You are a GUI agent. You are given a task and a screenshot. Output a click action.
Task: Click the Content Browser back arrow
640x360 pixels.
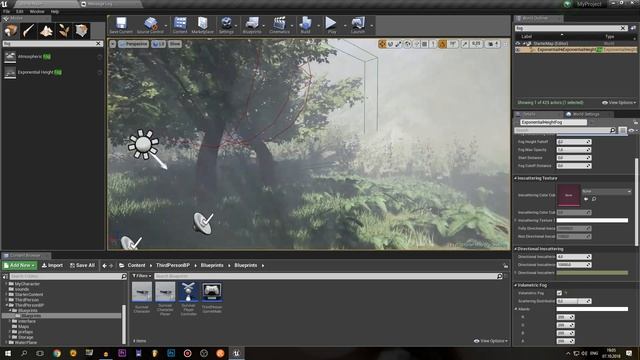click(104, 266)
